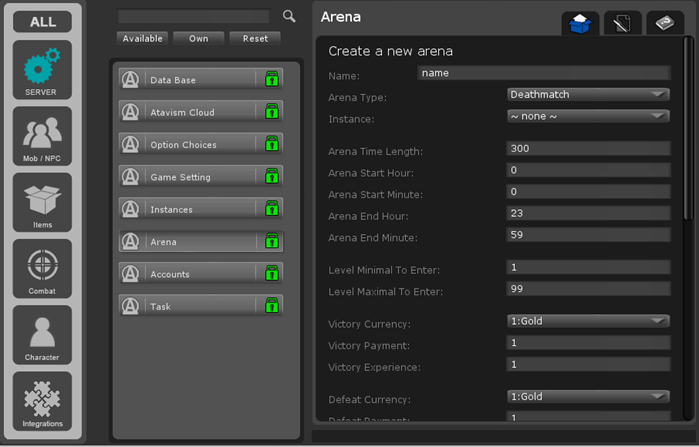The width and height of the screenshot is (699, 447).
Task: Open the Instance dropdown
Action: pos(588,116)
